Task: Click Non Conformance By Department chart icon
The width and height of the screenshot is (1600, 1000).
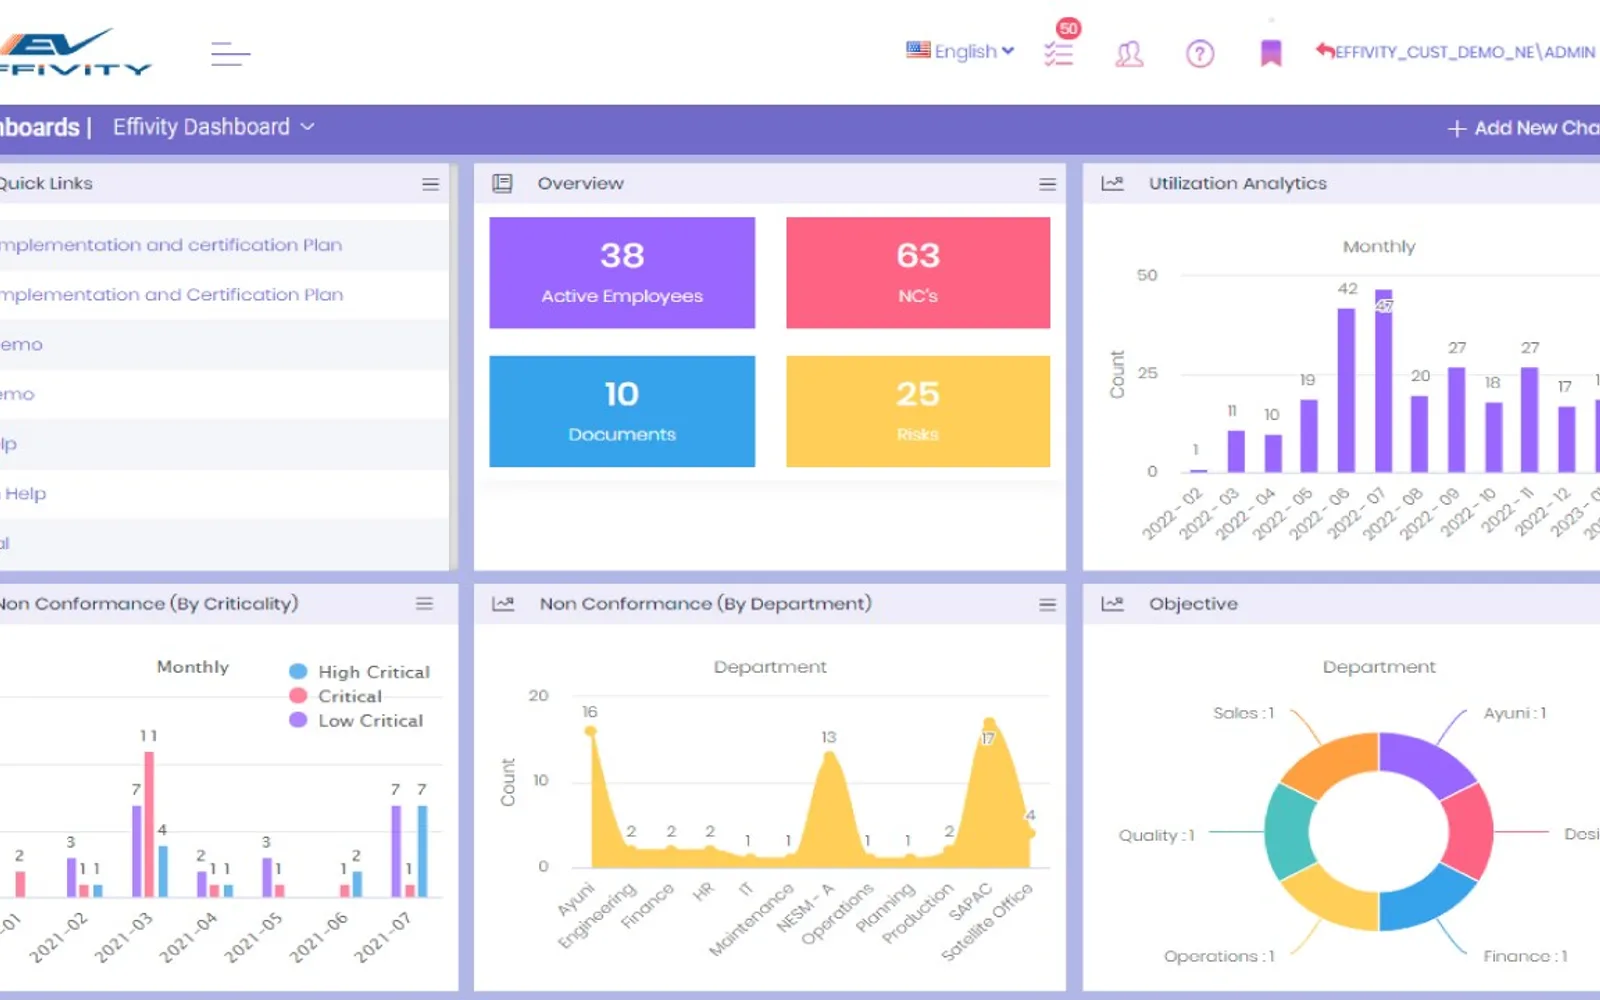Action: 503,604
